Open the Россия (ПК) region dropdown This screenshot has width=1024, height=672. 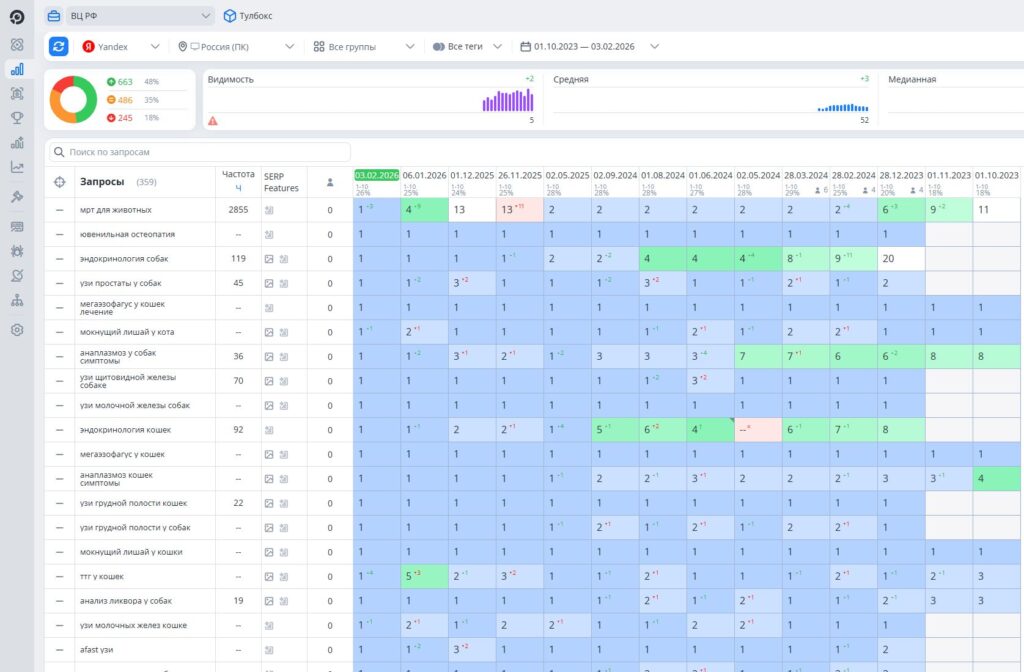[236, 46]
